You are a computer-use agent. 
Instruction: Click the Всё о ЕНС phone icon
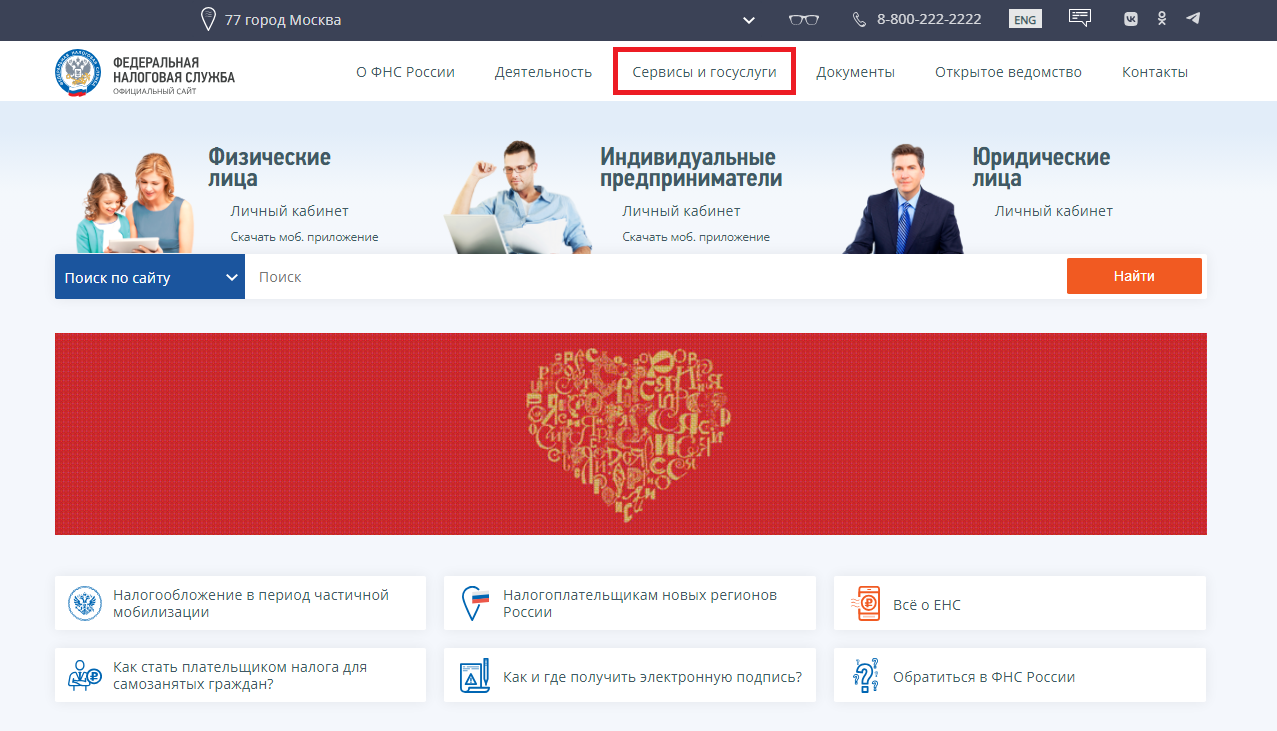coord(866,604)
